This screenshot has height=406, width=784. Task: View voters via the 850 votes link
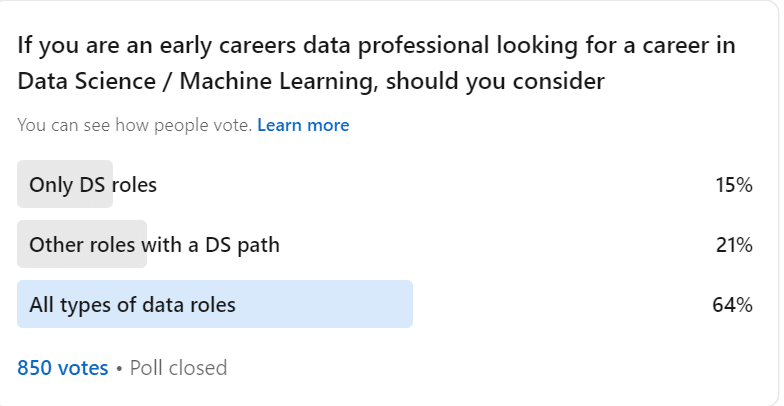click(x=62, y=368)
